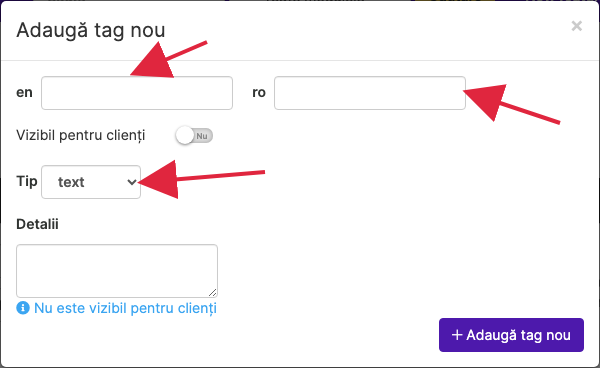Focus the ro tag name field
600x368 pixels.
click(x=370, y=93)
